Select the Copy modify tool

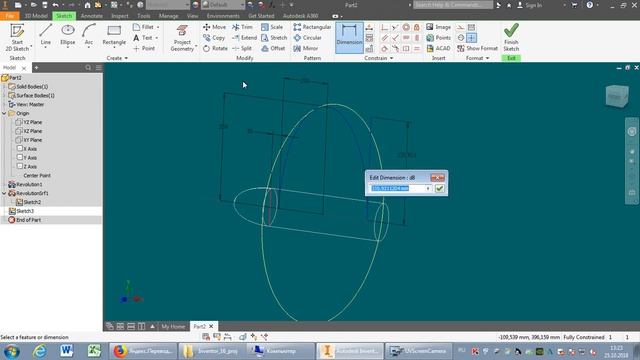214,38
